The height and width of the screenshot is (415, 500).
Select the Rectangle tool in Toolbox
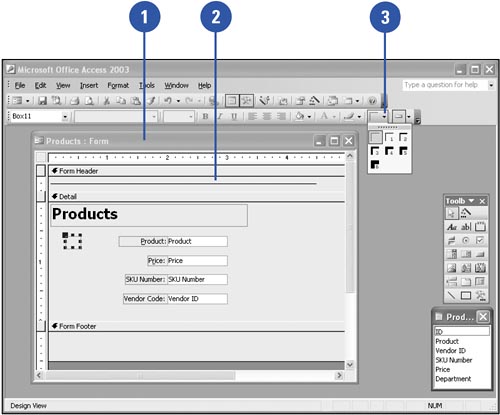coord(466,295)
